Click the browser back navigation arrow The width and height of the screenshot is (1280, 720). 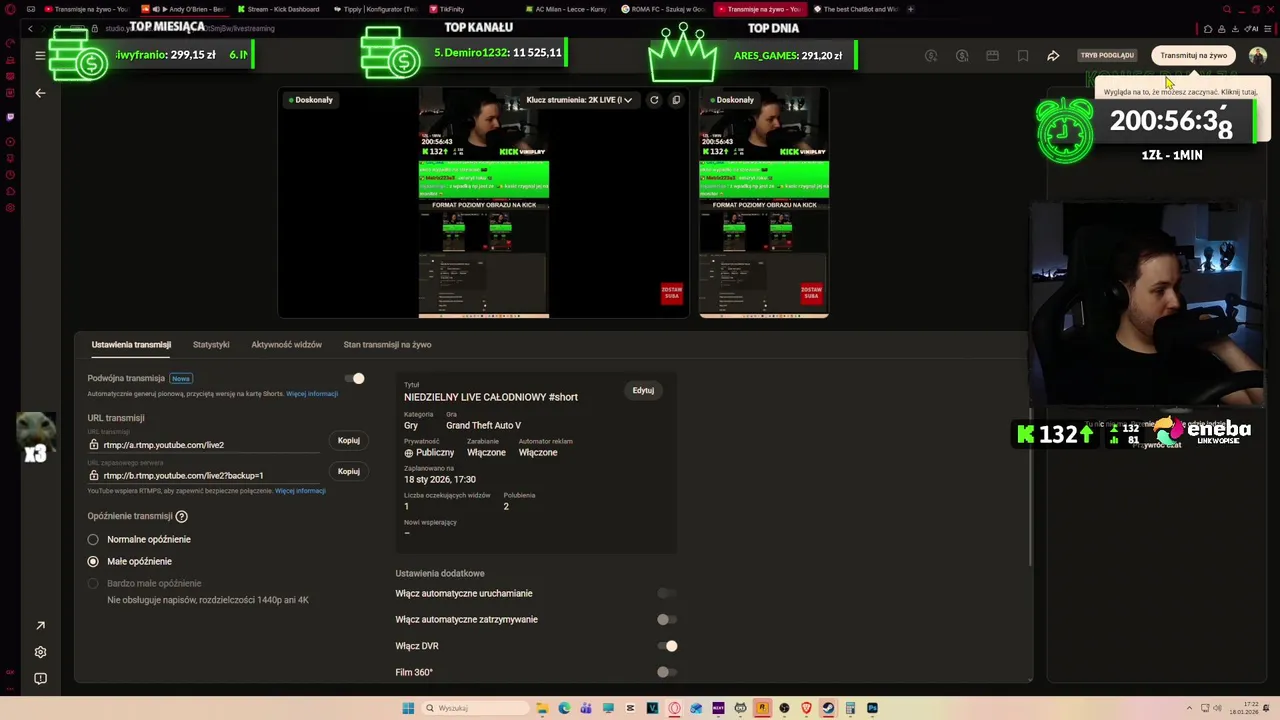click(31, 28)
